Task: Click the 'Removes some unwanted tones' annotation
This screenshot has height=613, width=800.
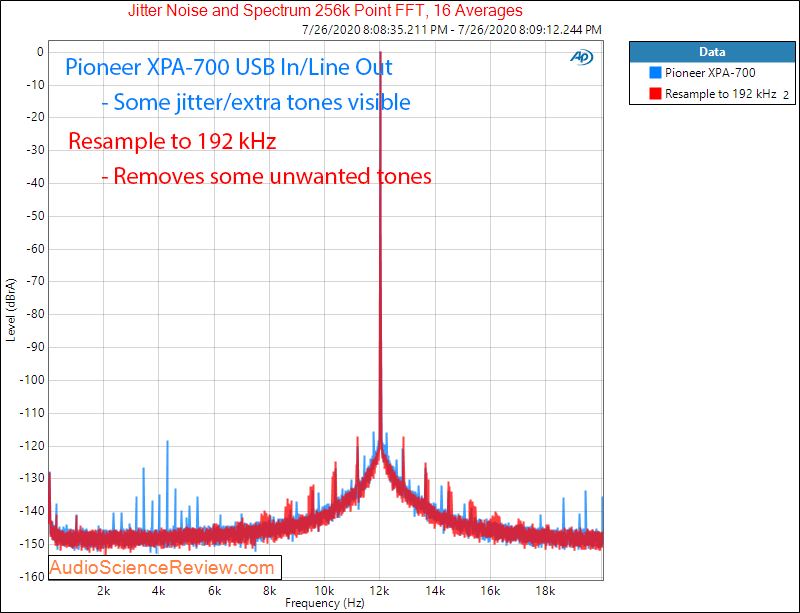Action: (x=266, y=176)
